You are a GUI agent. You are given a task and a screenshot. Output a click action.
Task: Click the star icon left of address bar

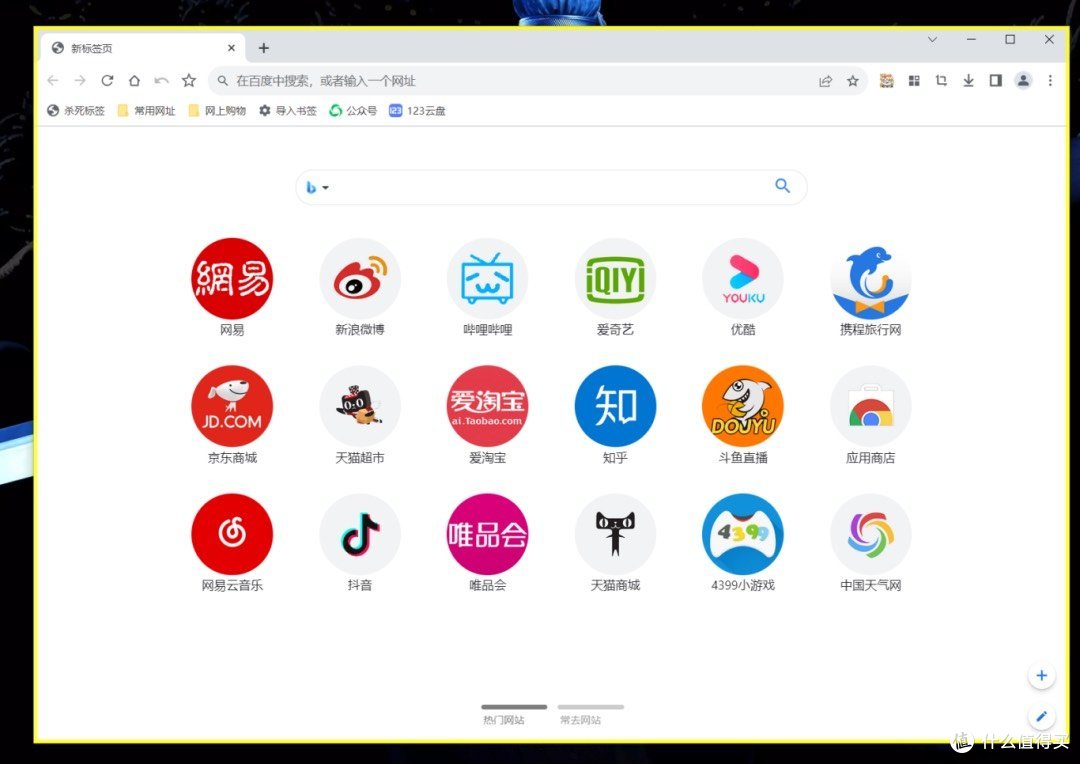189,81
